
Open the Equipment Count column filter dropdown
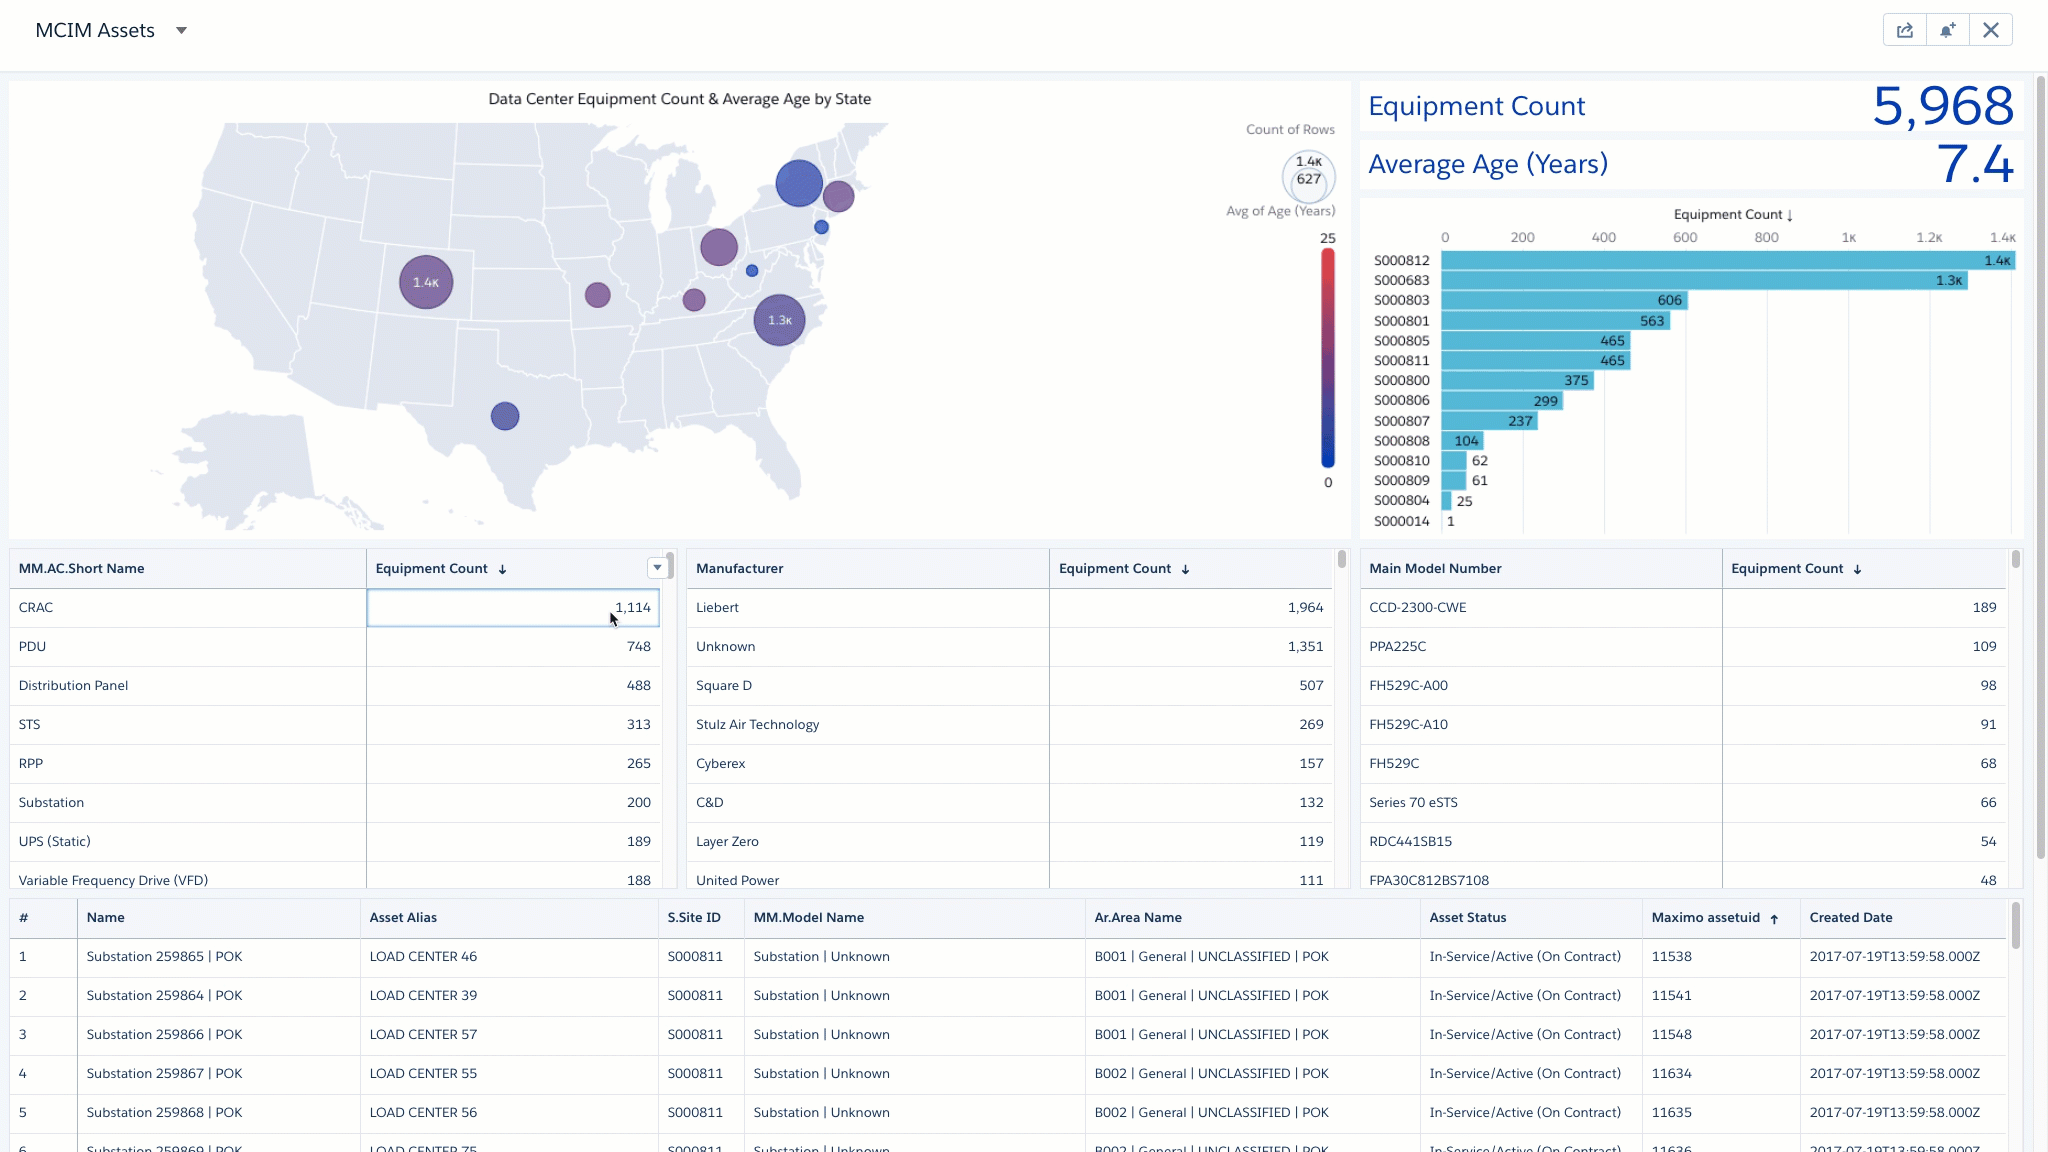[658, 567]
